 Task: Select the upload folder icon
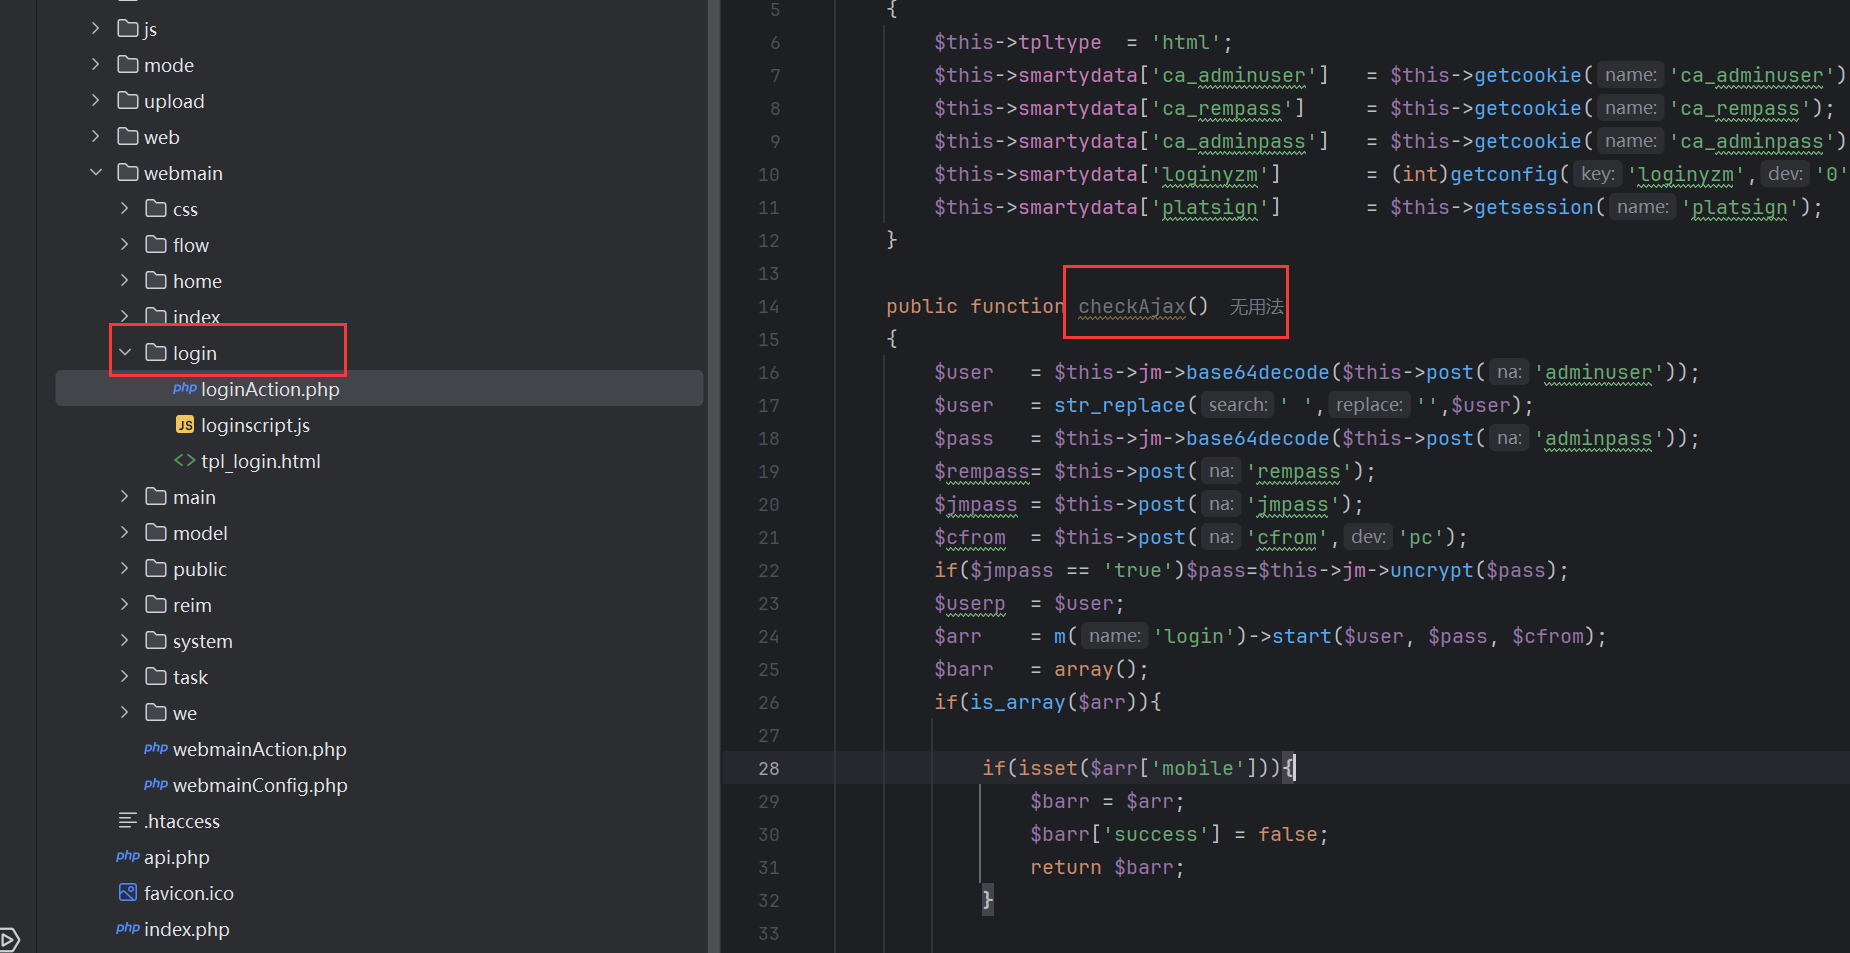coord(127,100)
